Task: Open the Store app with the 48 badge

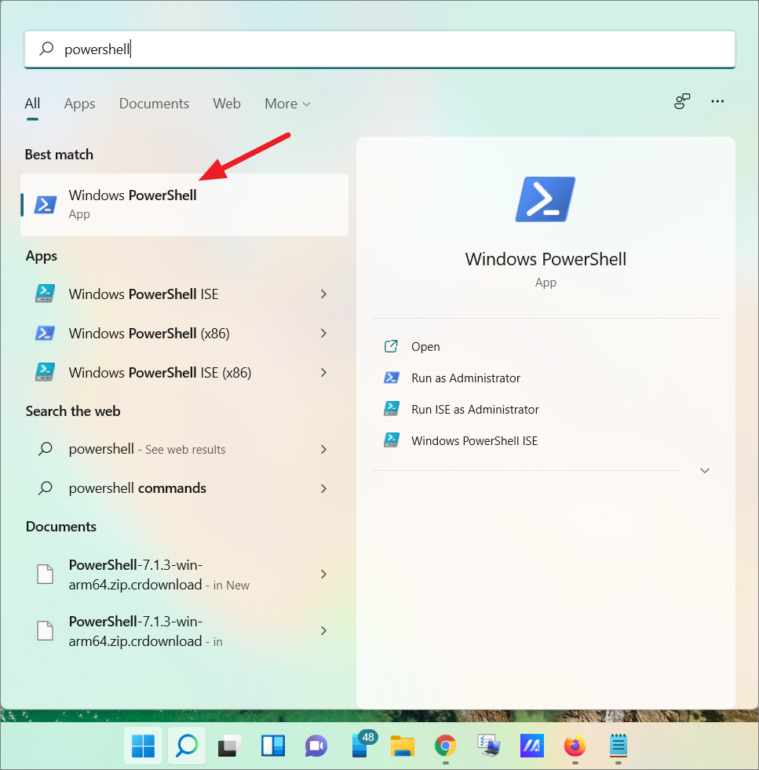Action: tap(363, 744)
